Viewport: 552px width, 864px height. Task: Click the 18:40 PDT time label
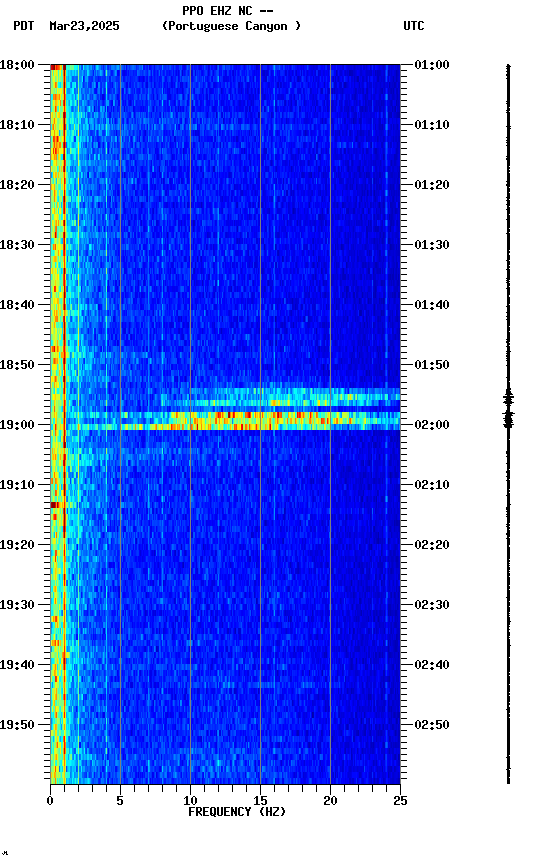coord(17,305)
